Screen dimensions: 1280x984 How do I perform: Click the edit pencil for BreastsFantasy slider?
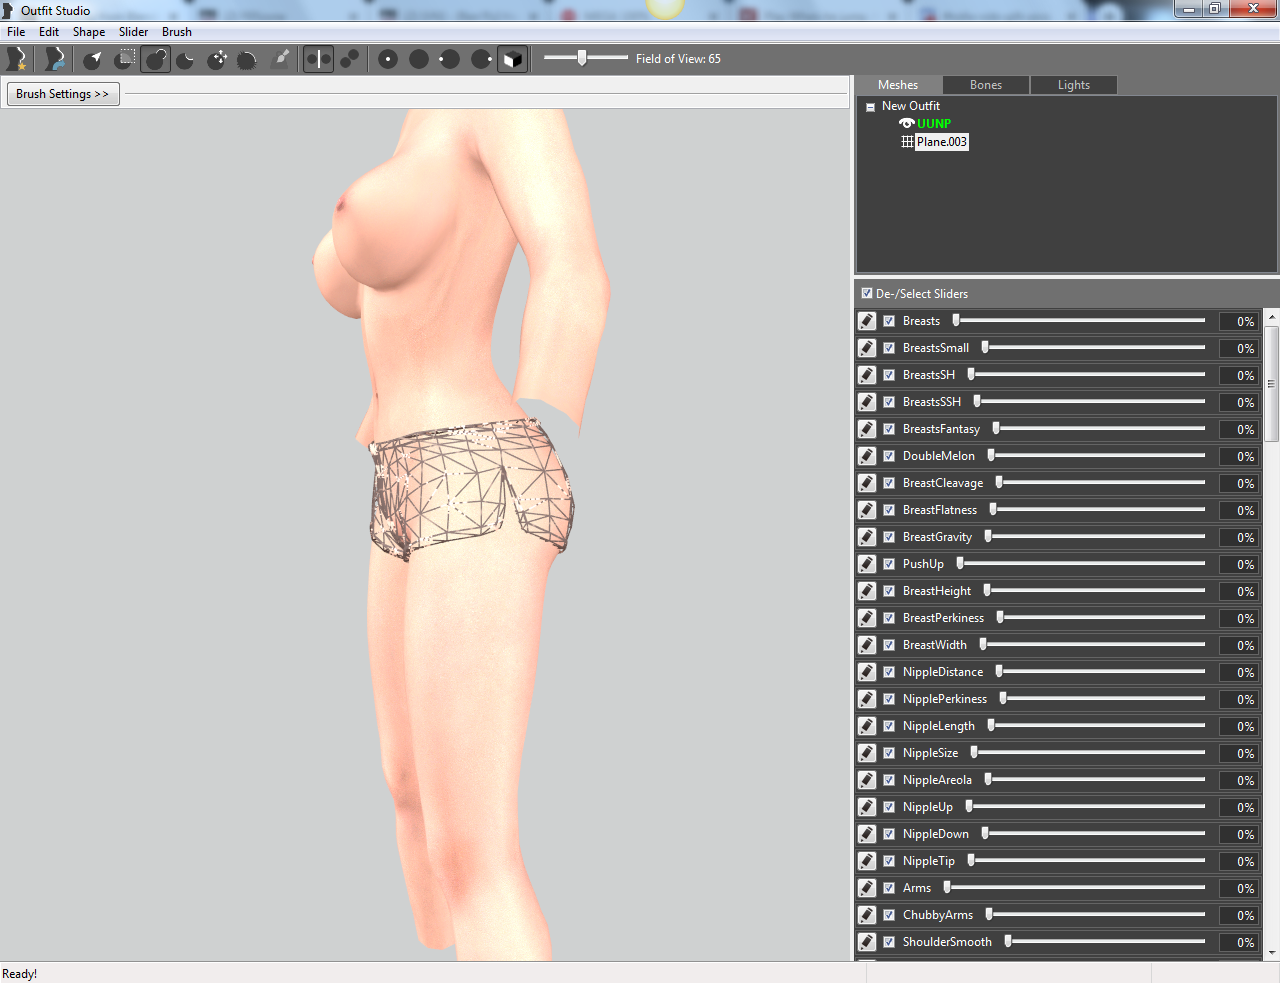pyautogui.click(x=867, y=429)
